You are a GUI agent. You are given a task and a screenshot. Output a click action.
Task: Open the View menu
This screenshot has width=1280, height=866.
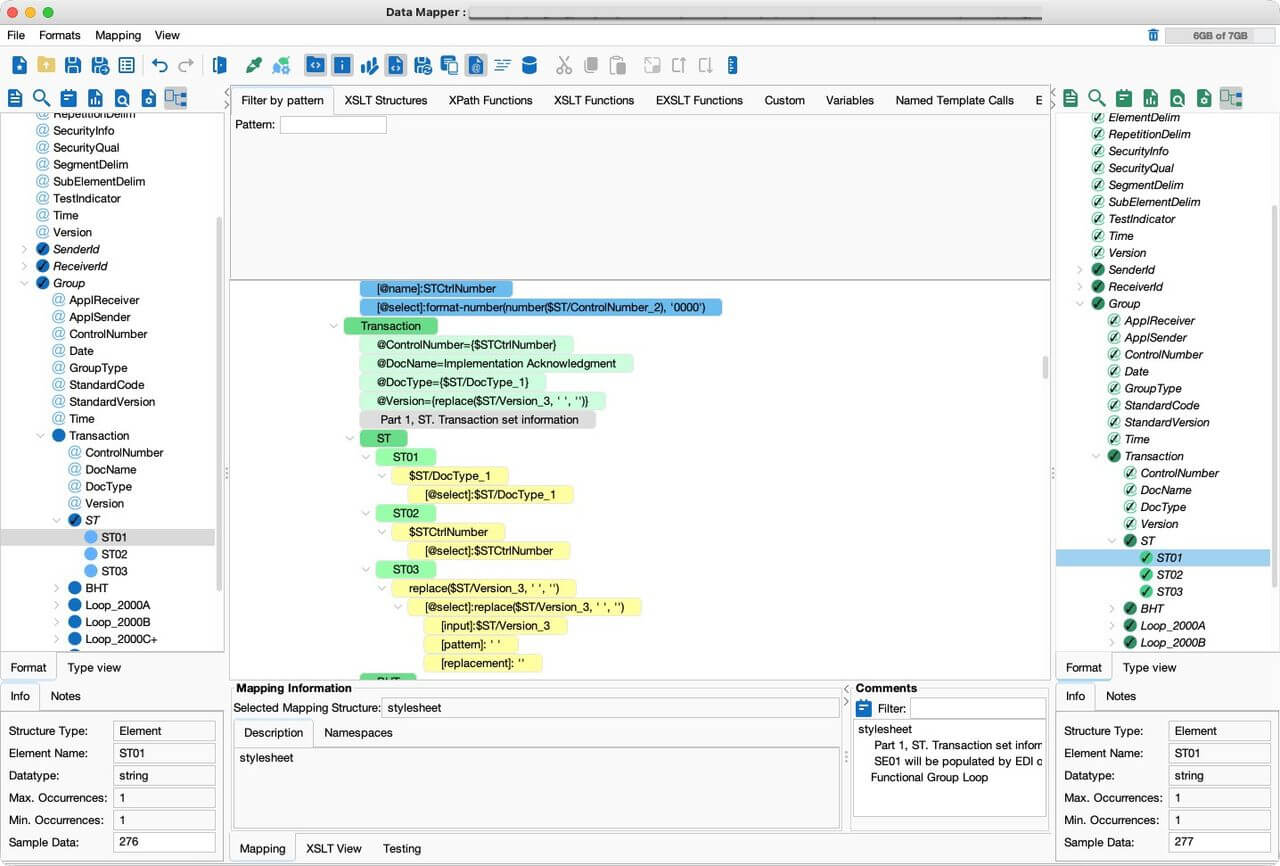tap(167, 35)
